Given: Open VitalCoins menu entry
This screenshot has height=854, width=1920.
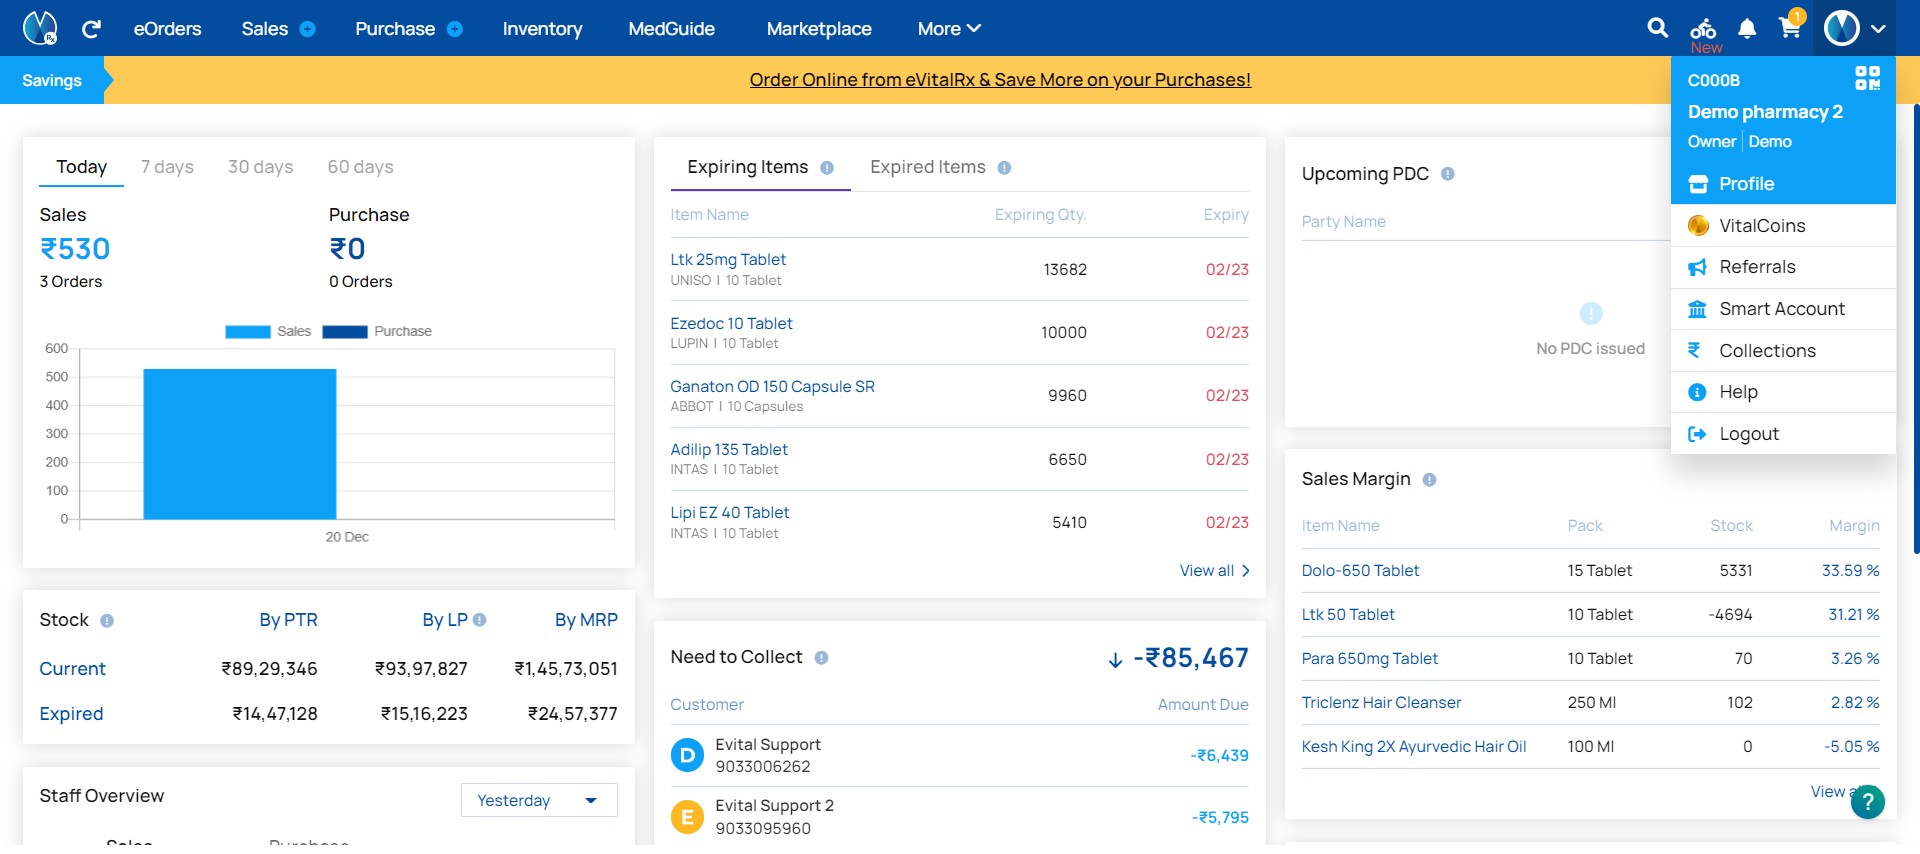Looking at the screenshot, I should pyautogui.click(x=1783, y=226).
